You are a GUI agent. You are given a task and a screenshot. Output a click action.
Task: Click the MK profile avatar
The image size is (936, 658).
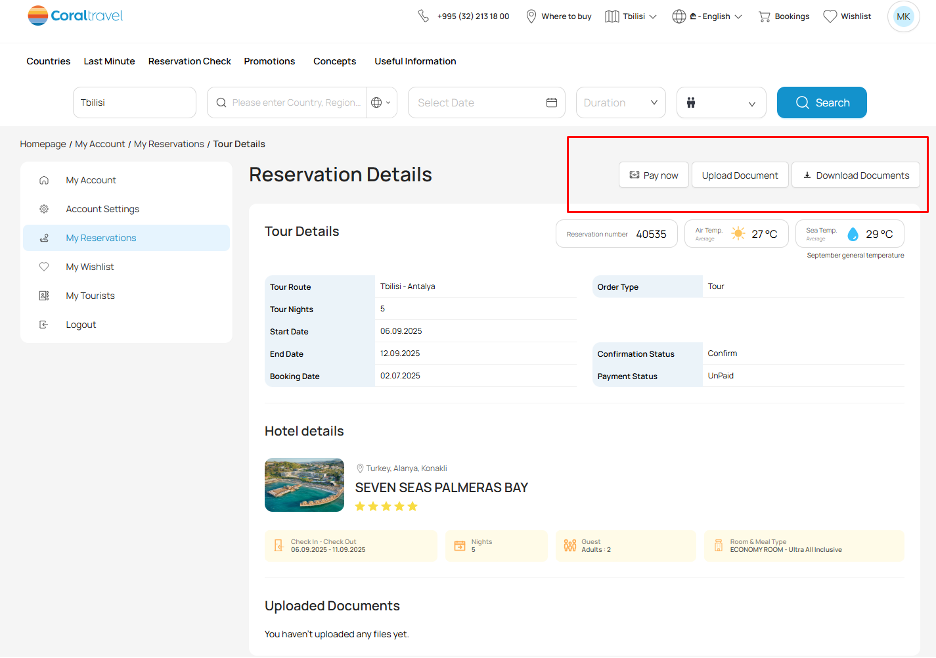click(903, 16)
